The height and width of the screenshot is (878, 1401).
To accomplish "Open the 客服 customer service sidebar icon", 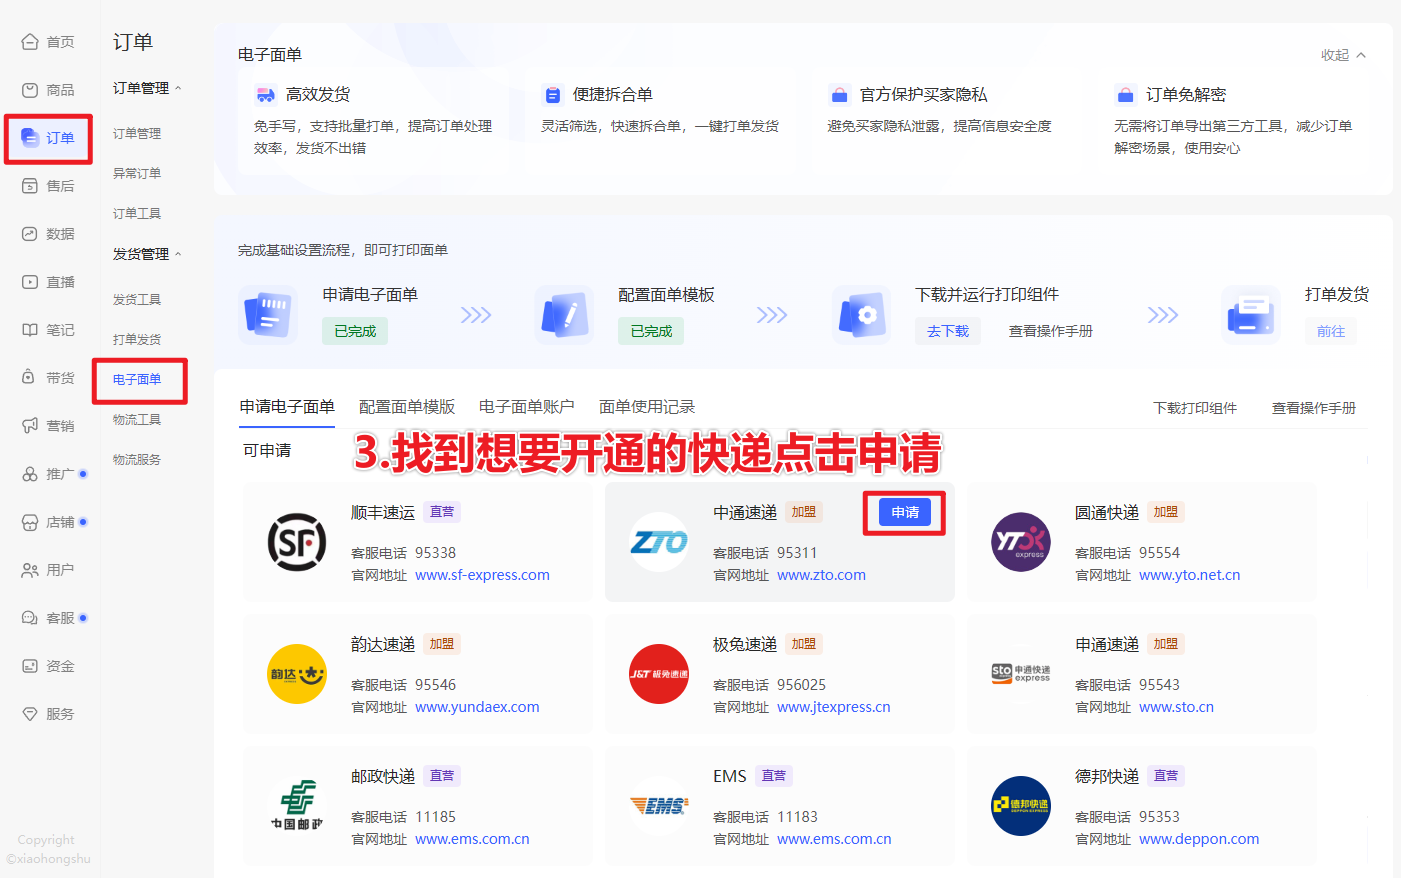I will coord(30,618).
